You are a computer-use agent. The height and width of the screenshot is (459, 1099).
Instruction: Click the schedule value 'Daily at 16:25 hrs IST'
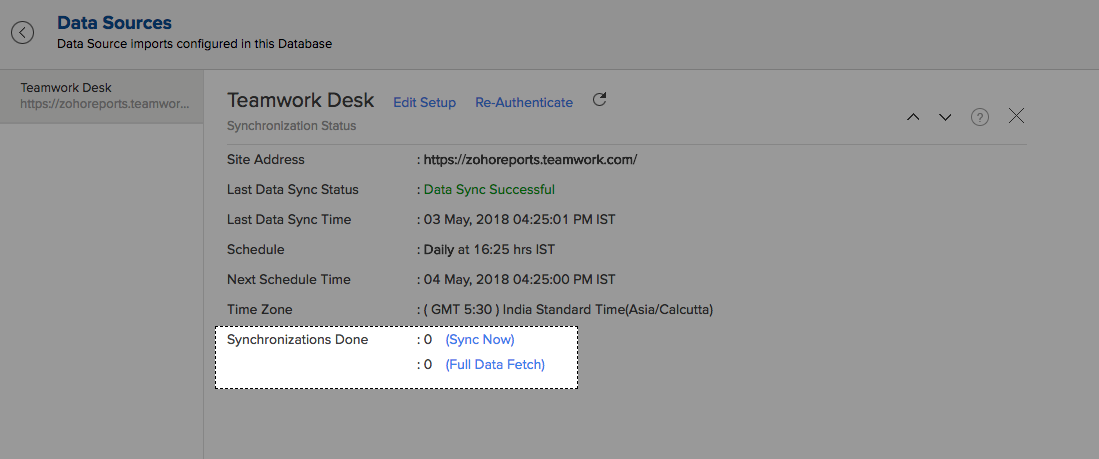tap(490, 249)
